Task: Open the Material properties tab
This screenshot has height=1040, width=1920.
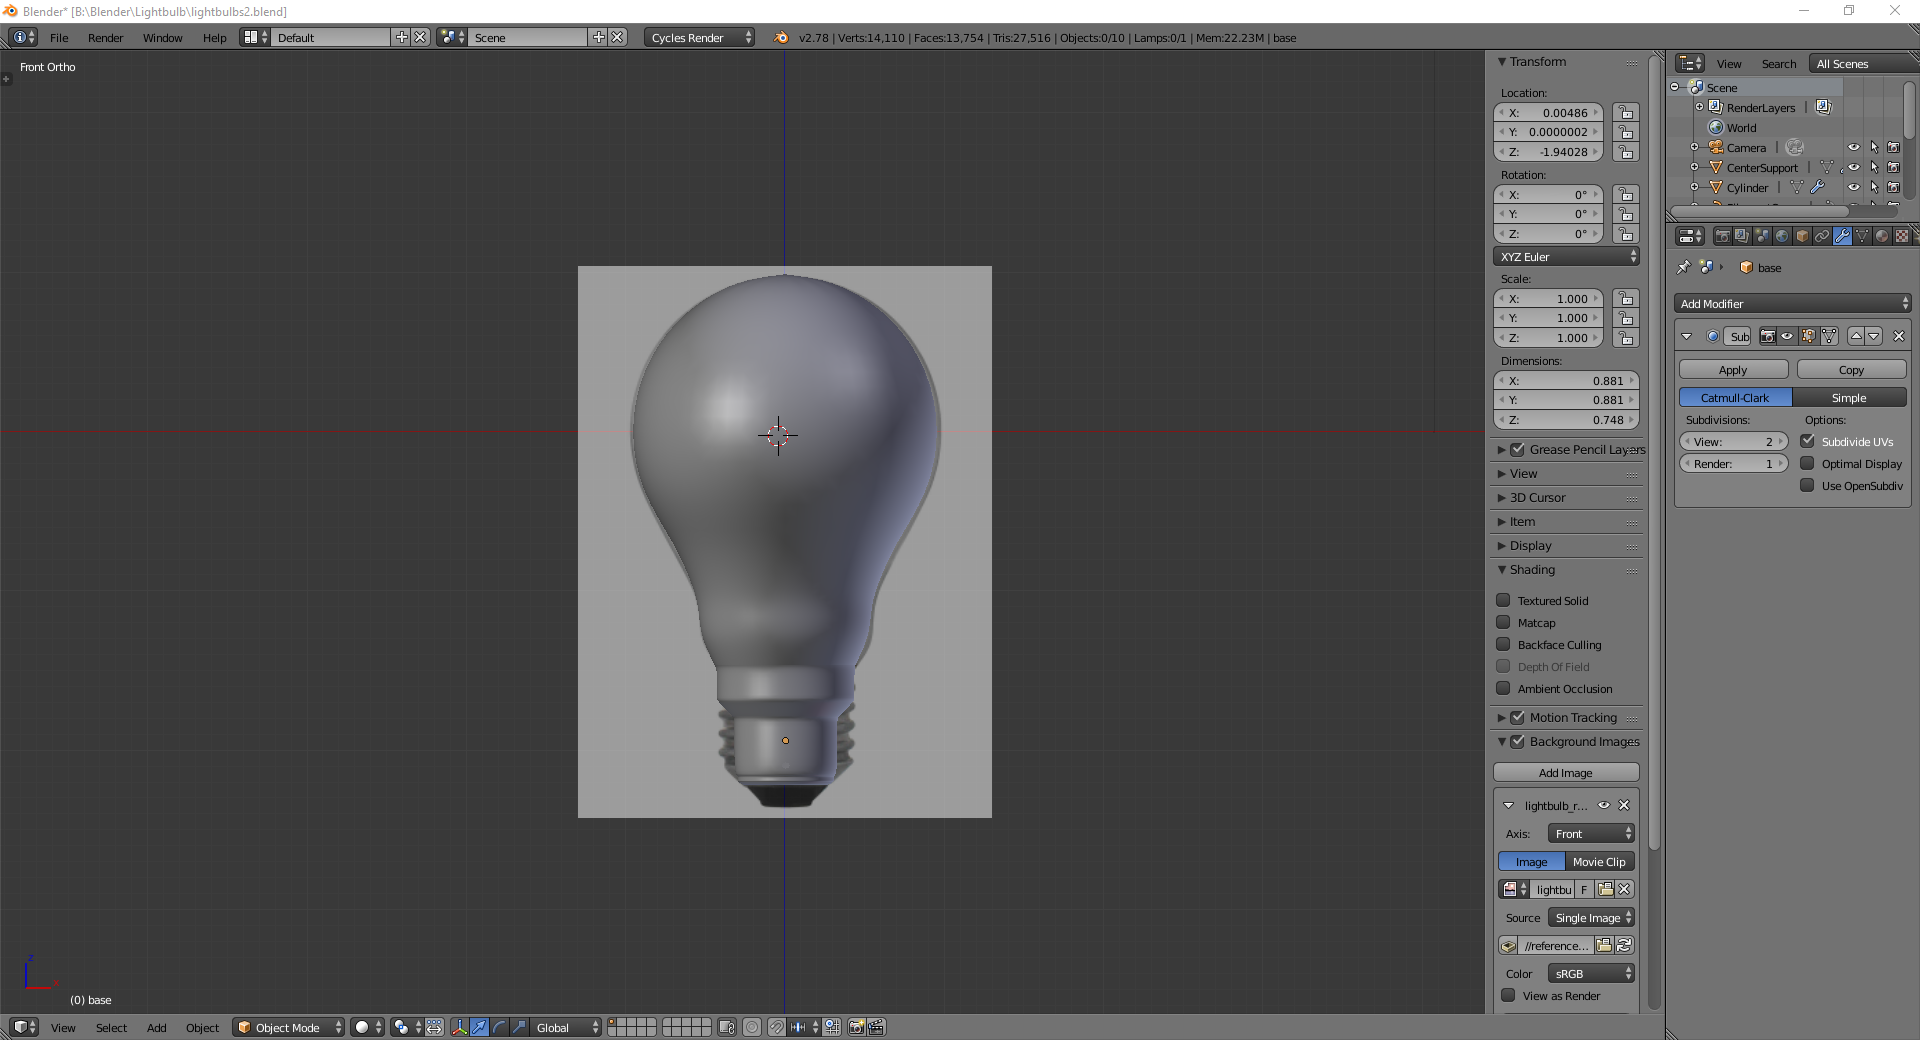Action: click(1882, 236)
